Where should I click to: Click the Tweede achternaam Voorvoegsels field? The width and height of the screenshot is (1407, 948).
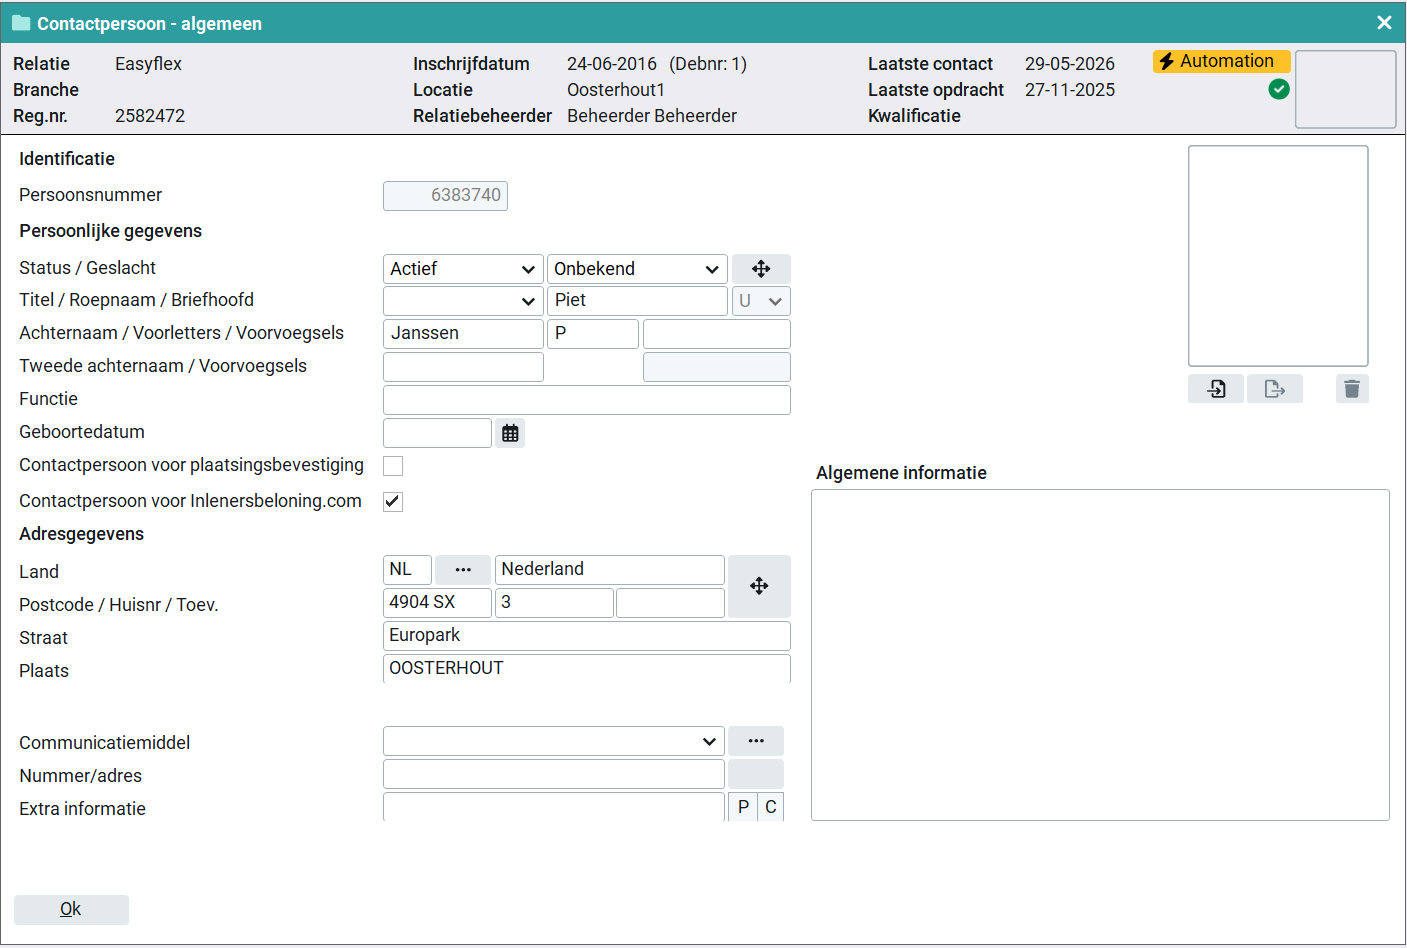pos(717,367)
